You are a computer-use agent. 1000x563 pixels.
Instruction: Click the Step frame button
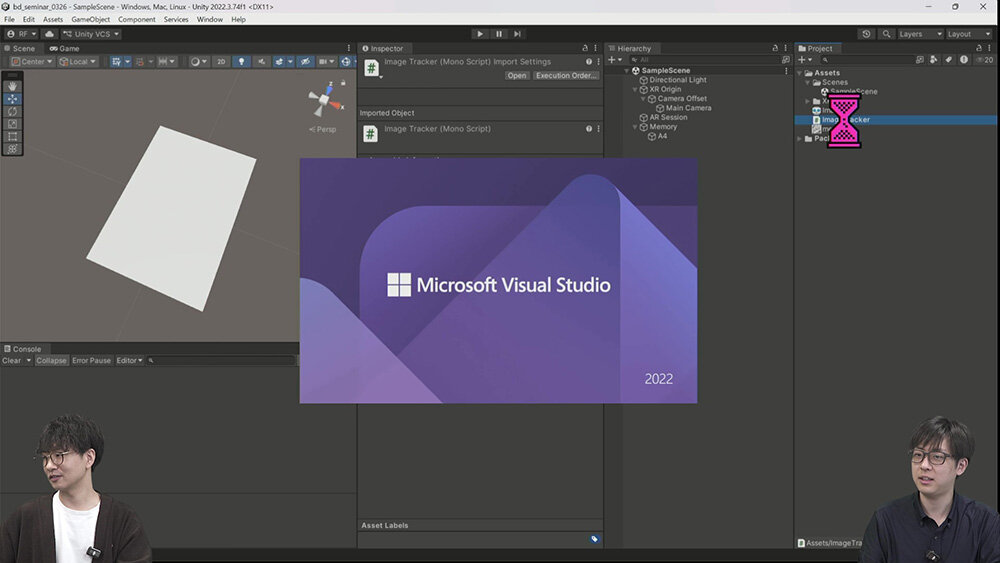(x=517, y=34)
